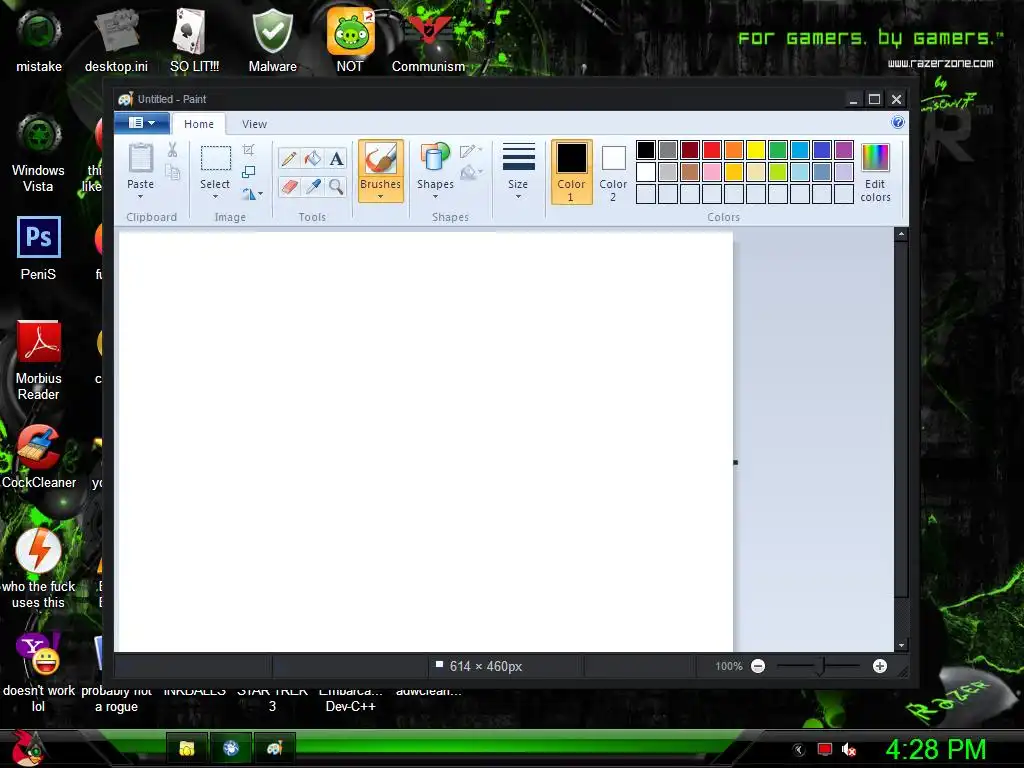The width and height of the screenshot is (1024, 768).
Task: Click the Cut scissors icon
Action: pyautogui.click(x=172, y=150)
